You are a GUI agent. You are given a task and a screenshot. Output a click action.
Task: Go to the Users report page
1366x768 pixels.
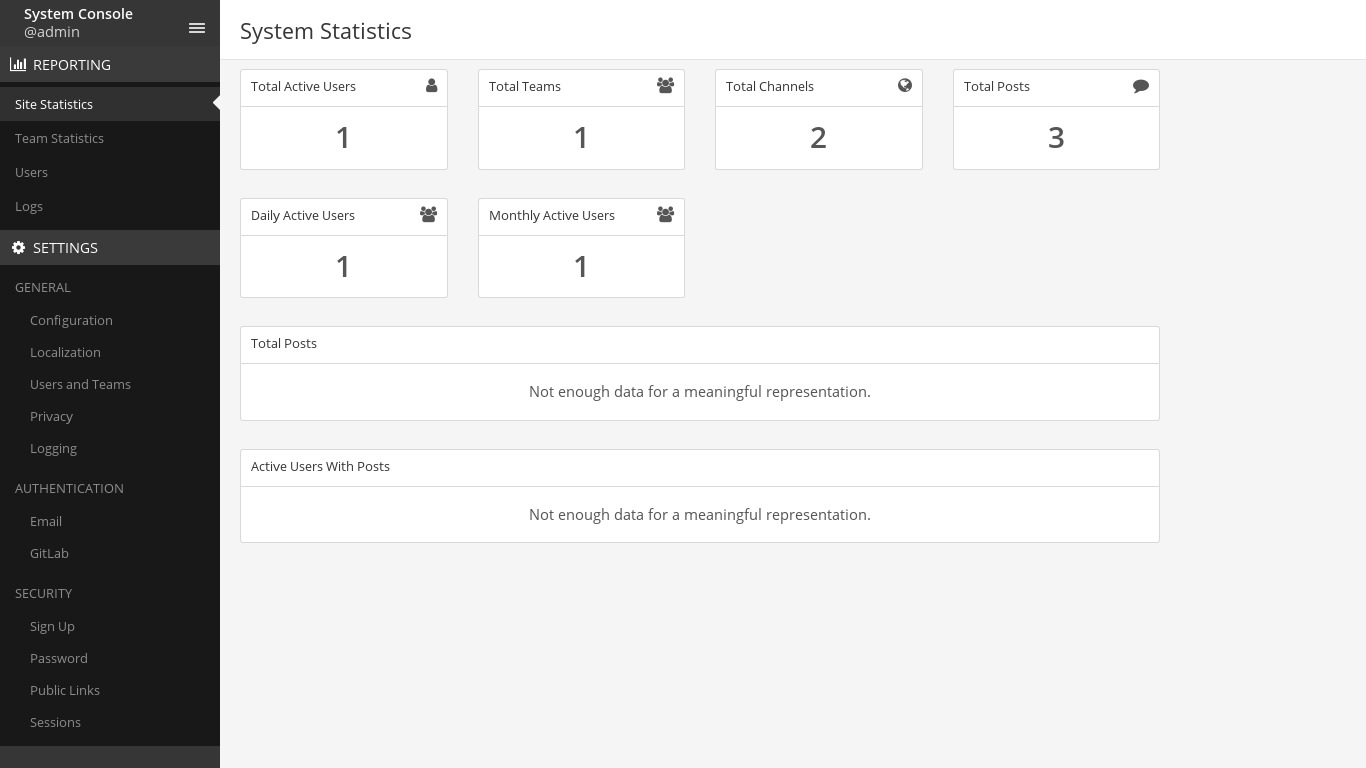(x=31, y=172)
